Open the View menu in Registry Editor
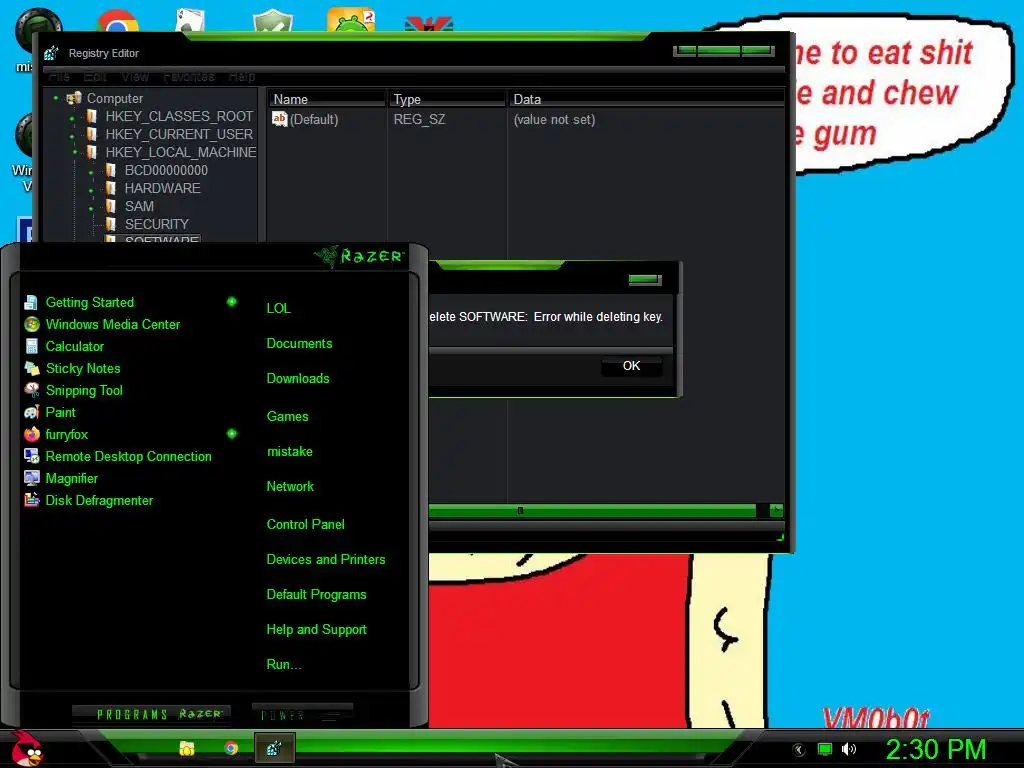 [135, 76]
